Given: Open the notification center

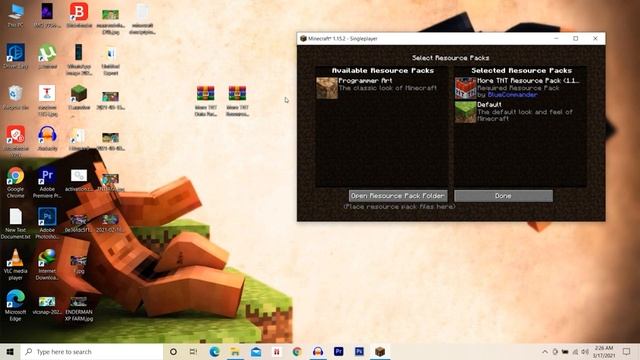Looking at the screenshot, I should pyautogui.click(x=627, y=351).
